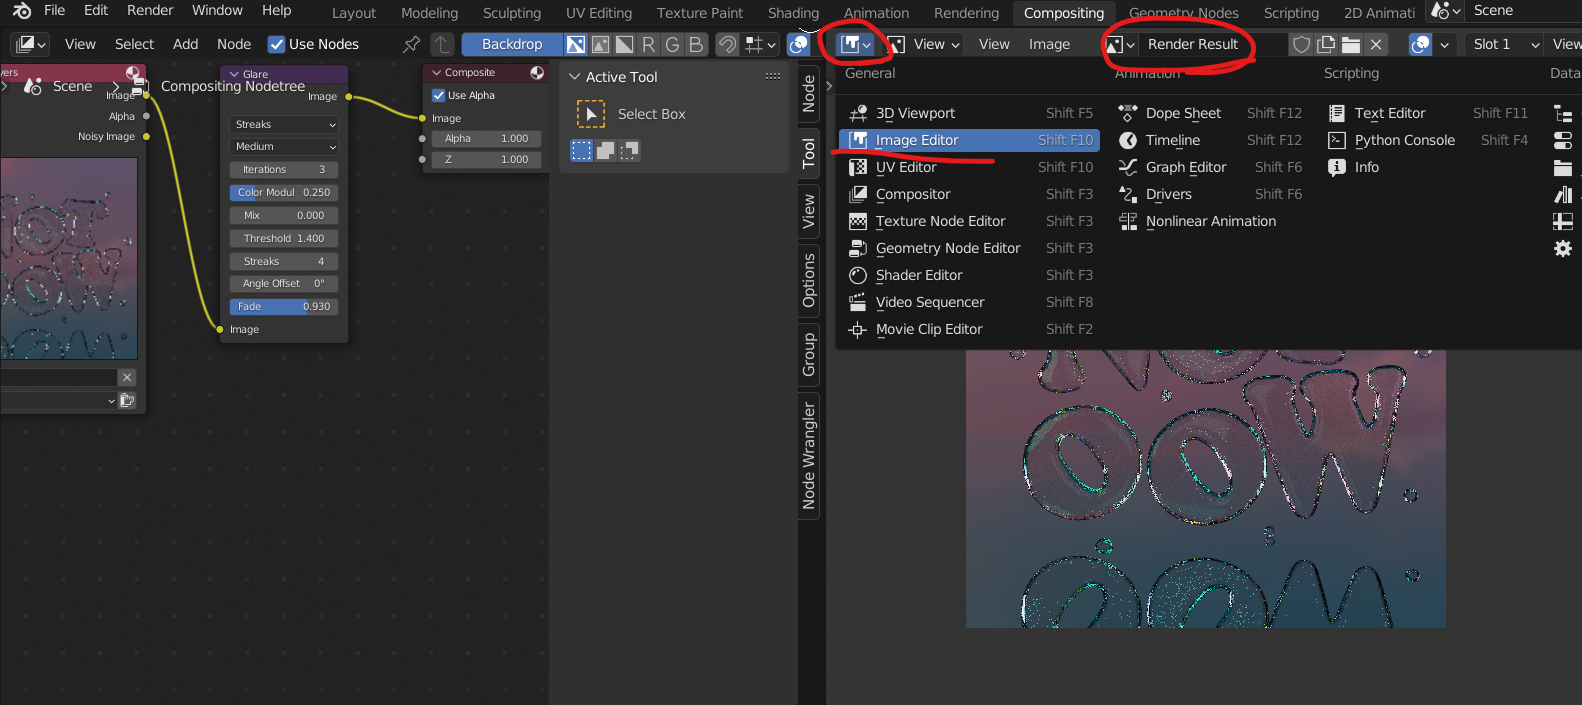1582x705 pixels.
Task: Select color-only channel display icon
Action: point(600,44)
